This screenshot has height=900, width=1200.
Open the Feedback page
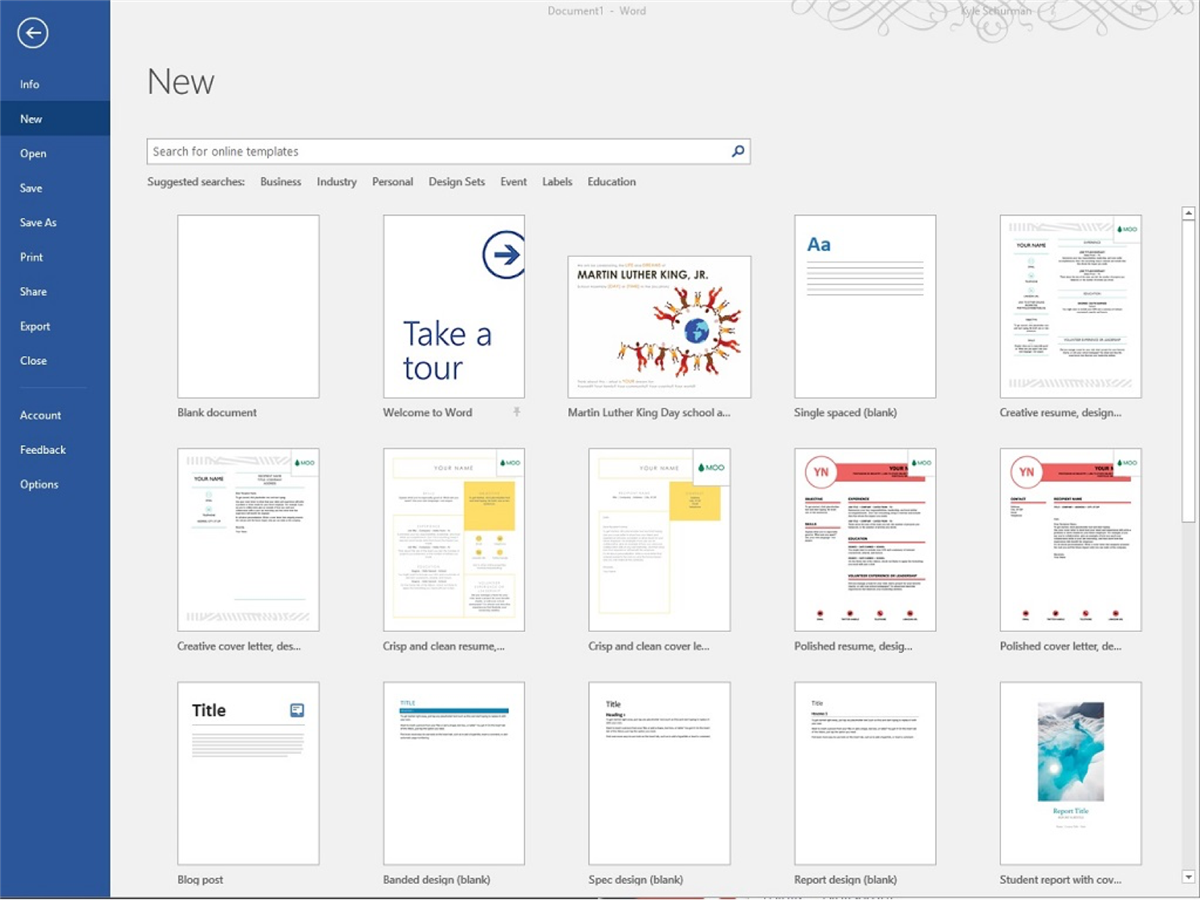coord(43,450)
